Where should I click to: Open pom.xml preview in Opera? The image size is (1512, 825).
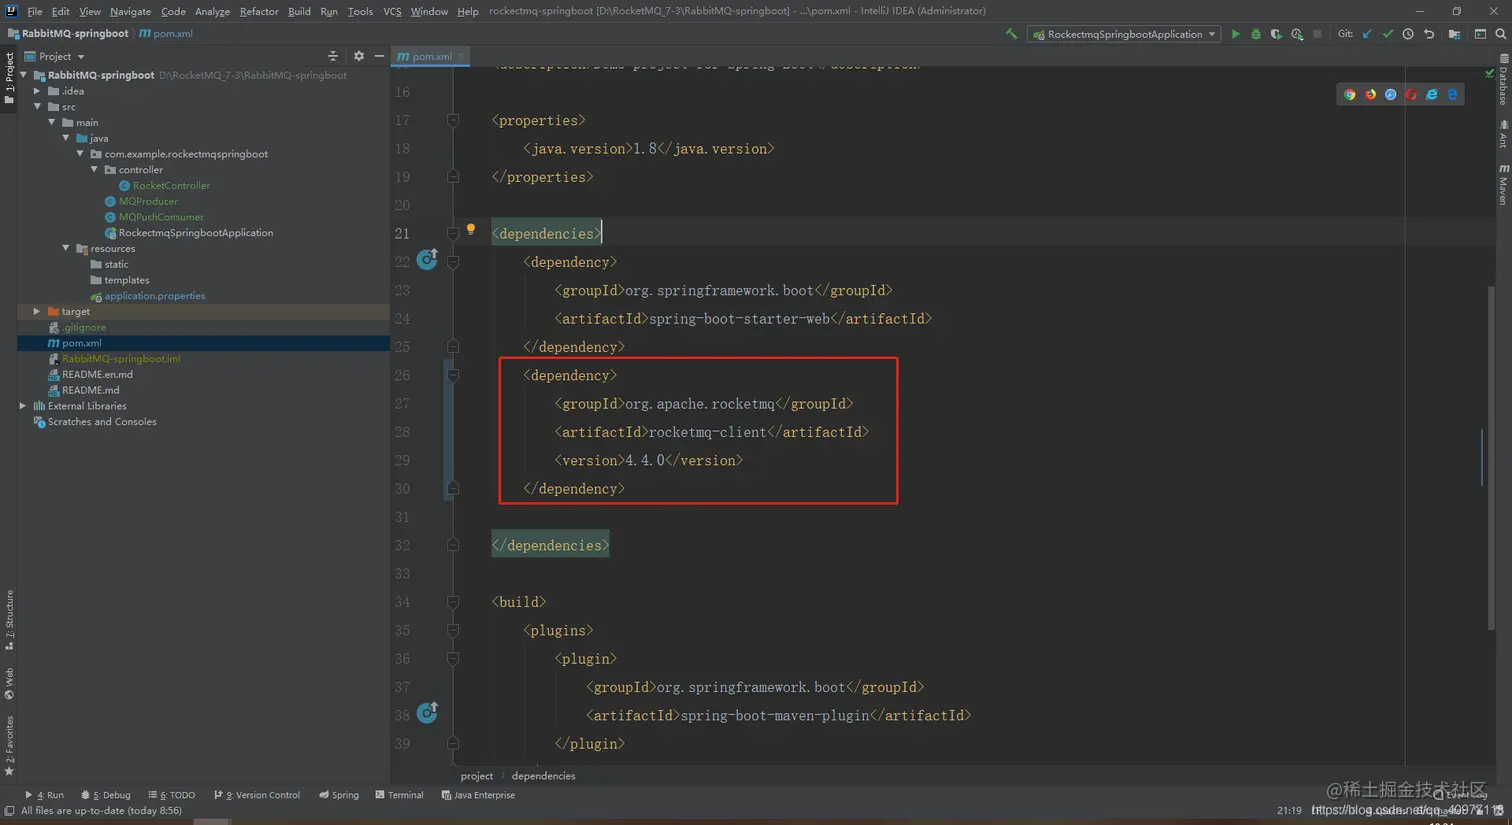[x=1411, y=94]
